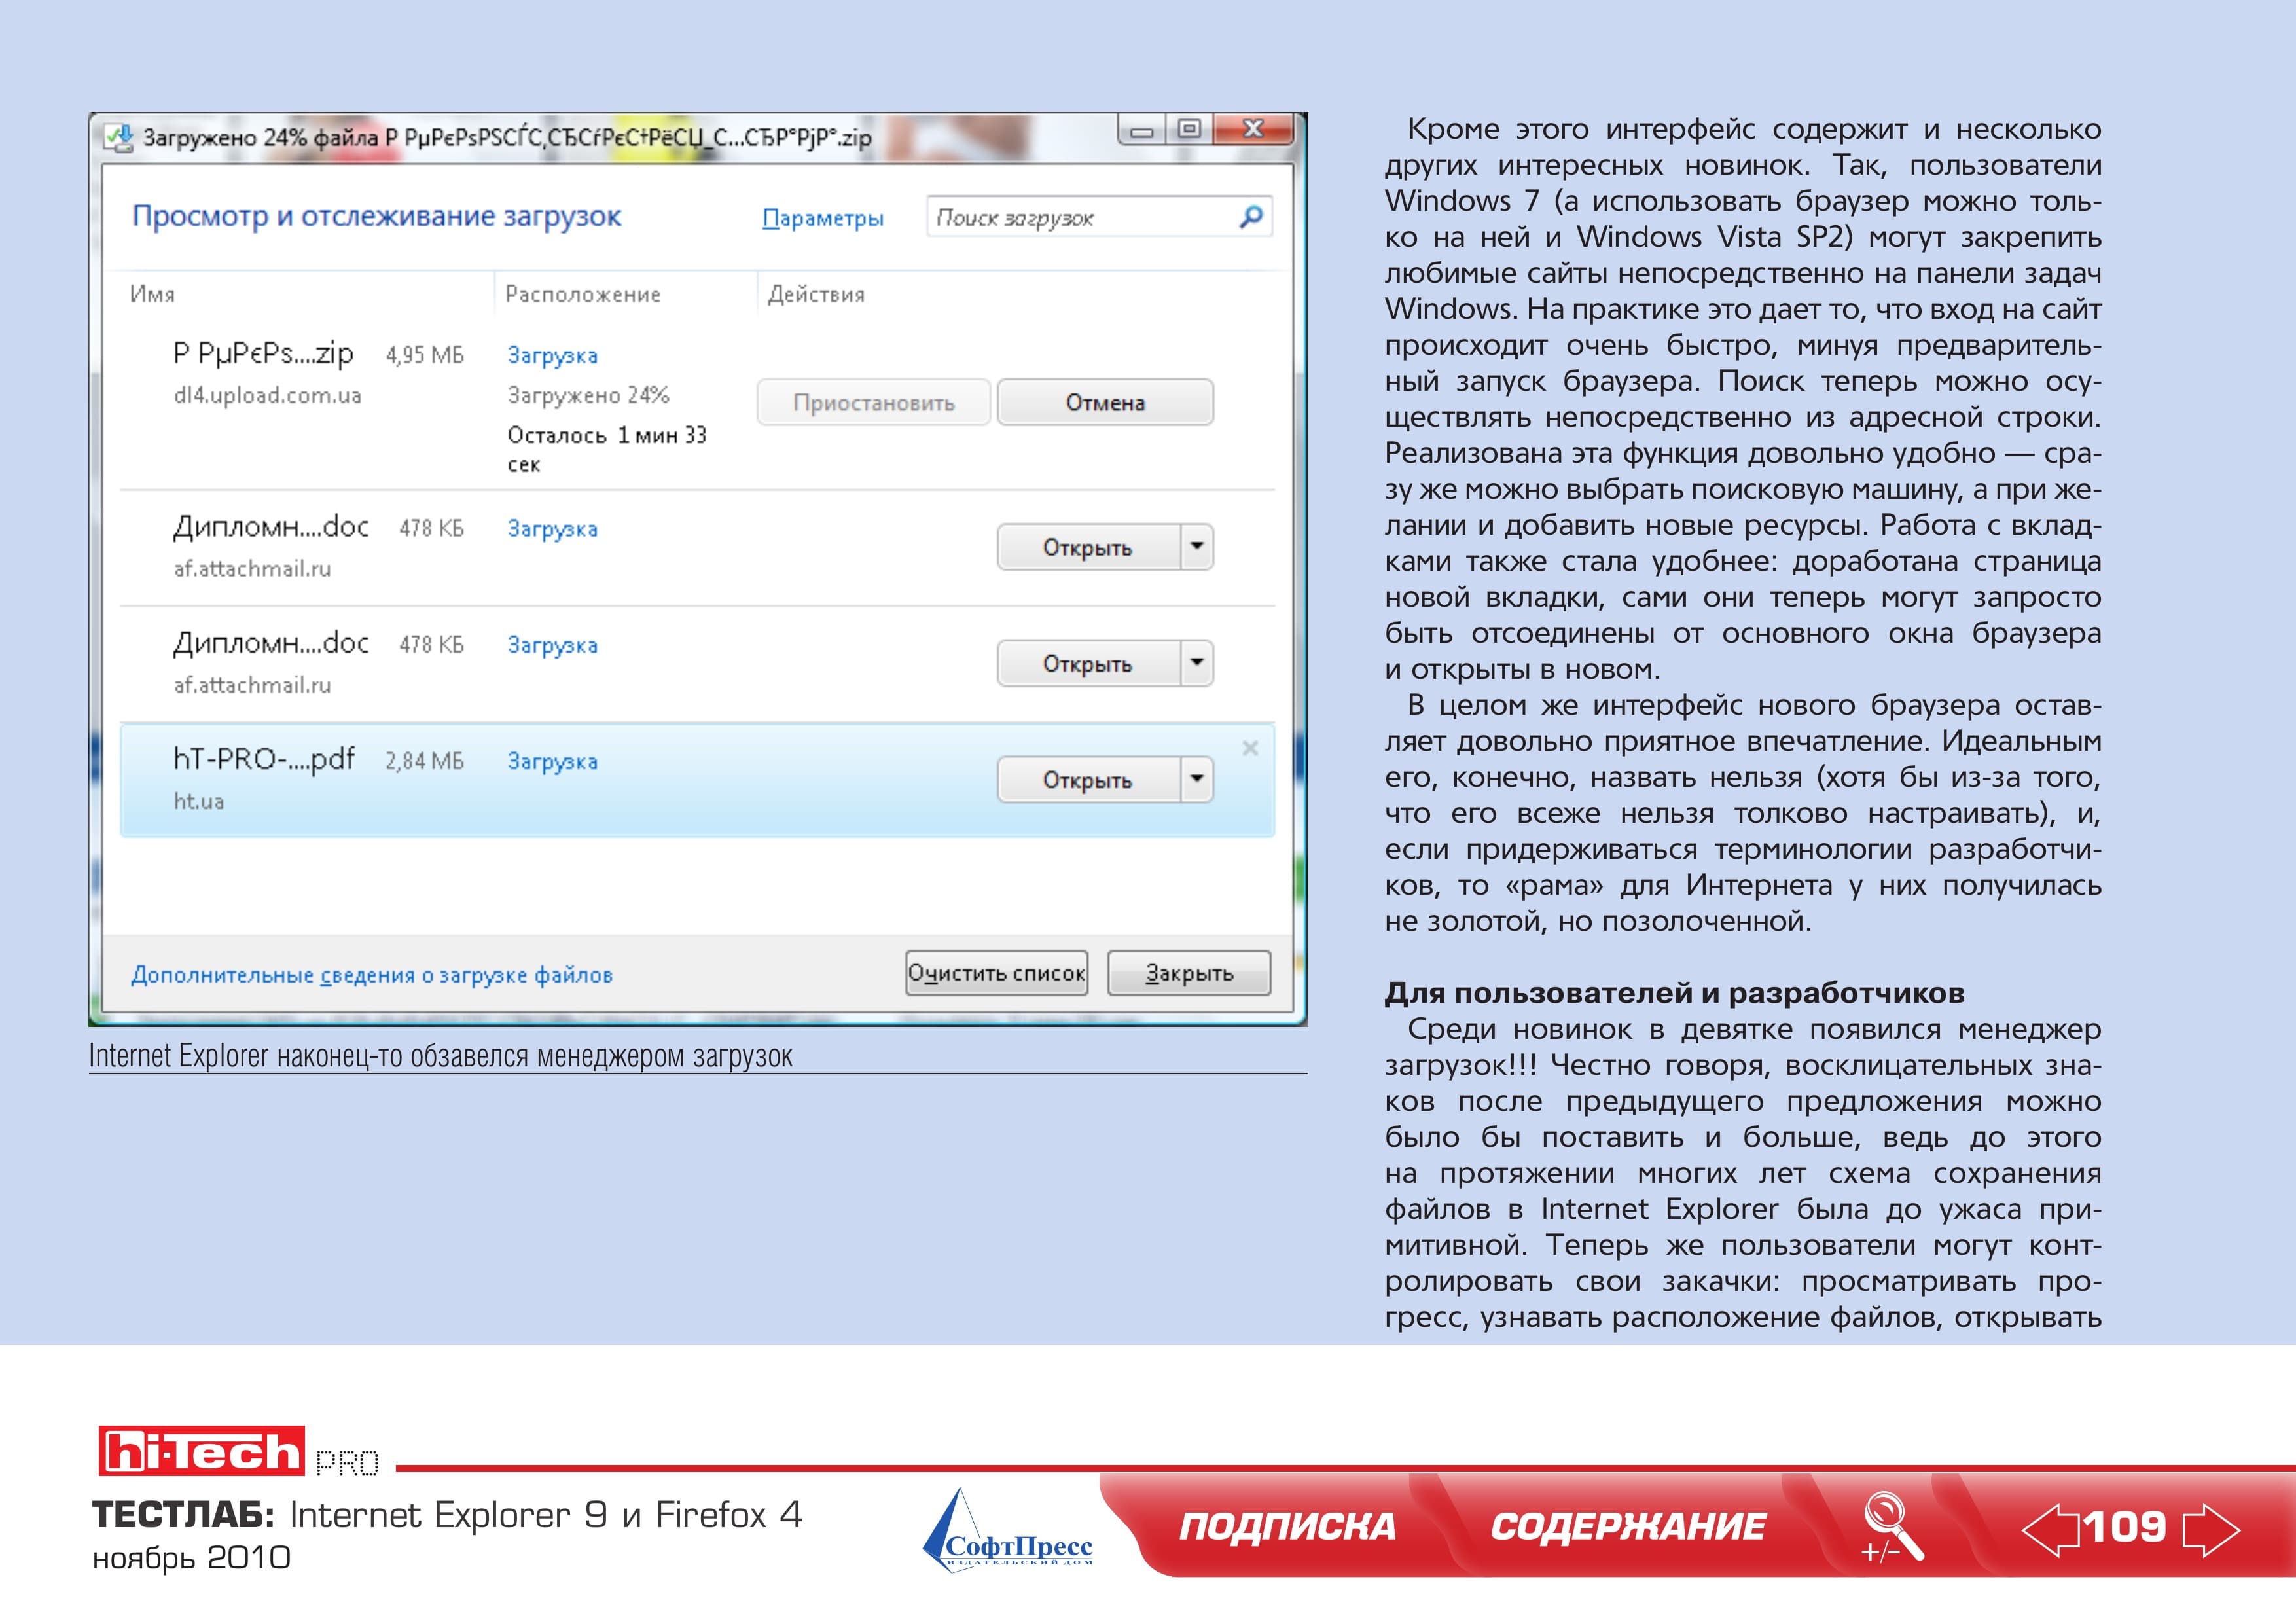The width and height of the screenshot is (2296, 1624).
Task: Select the hT-PRO-....pdf file name
Action: [x=263, y=759]
